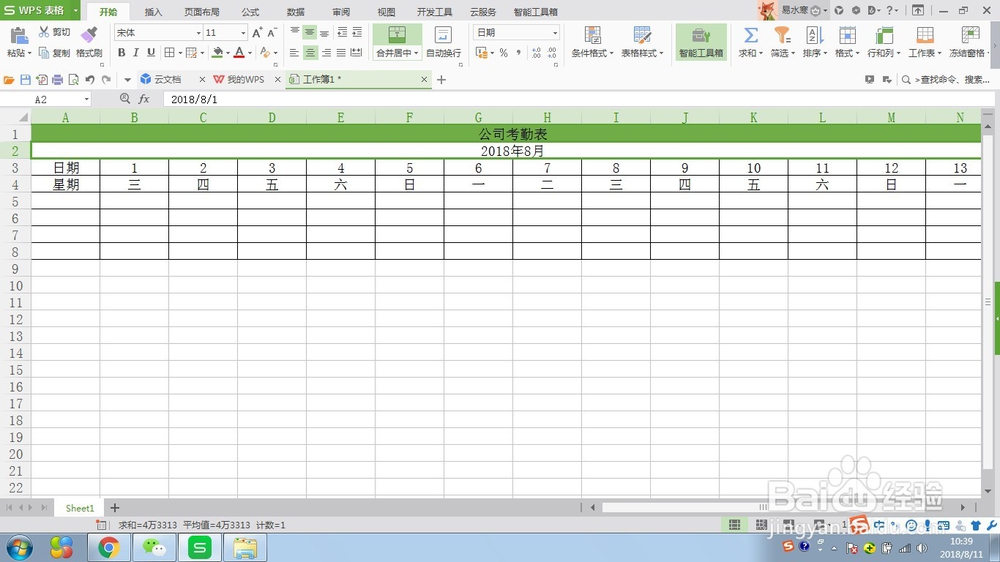
Task: Toggle align text left
Action: coord(294,53)
